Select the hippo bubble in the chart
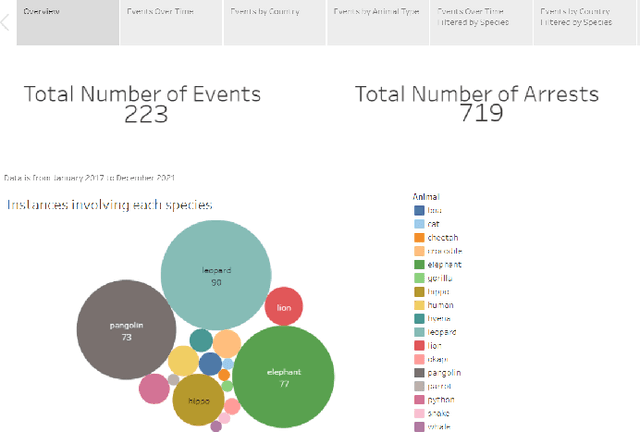640x433 pixels. click(198, 400)
